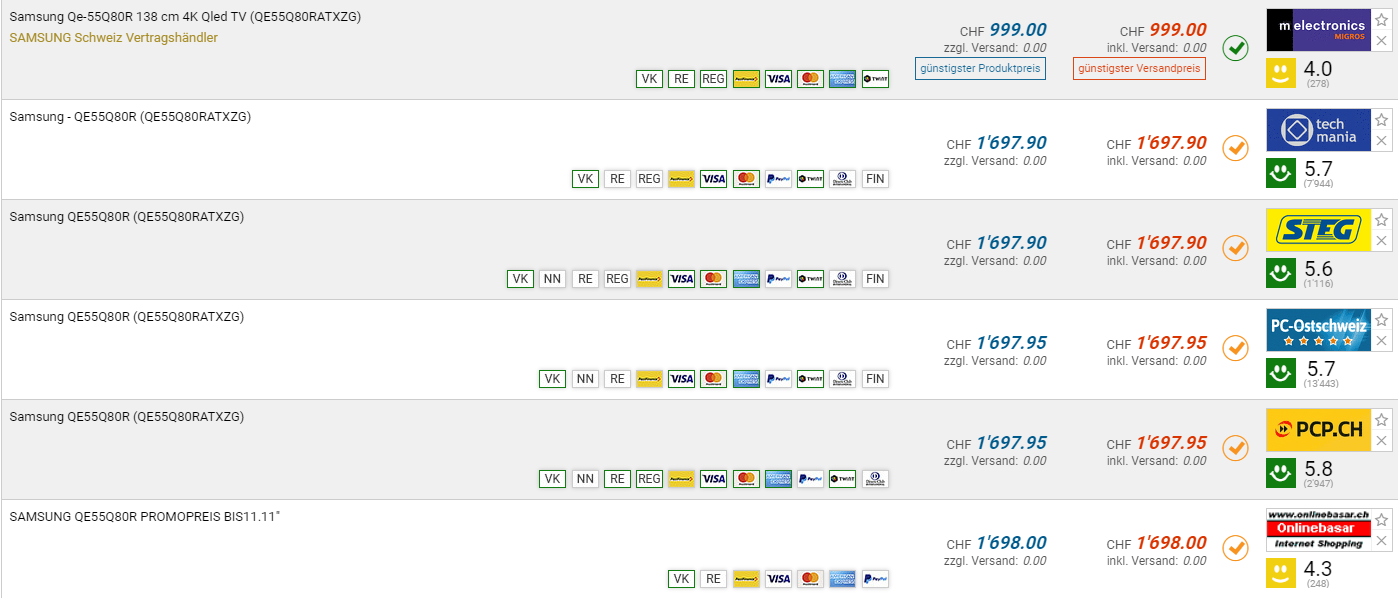The image size is (1398, 598).
Task: Hide the Techmania offer with the X
Action: point(1381,141)
